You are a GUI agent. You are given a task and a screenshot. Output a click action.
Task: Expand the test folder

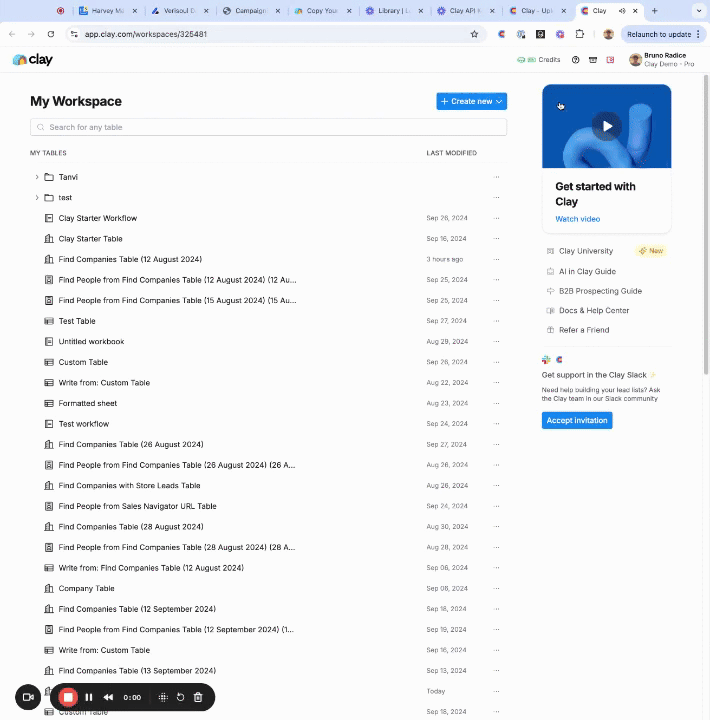[x=37, y=198]
